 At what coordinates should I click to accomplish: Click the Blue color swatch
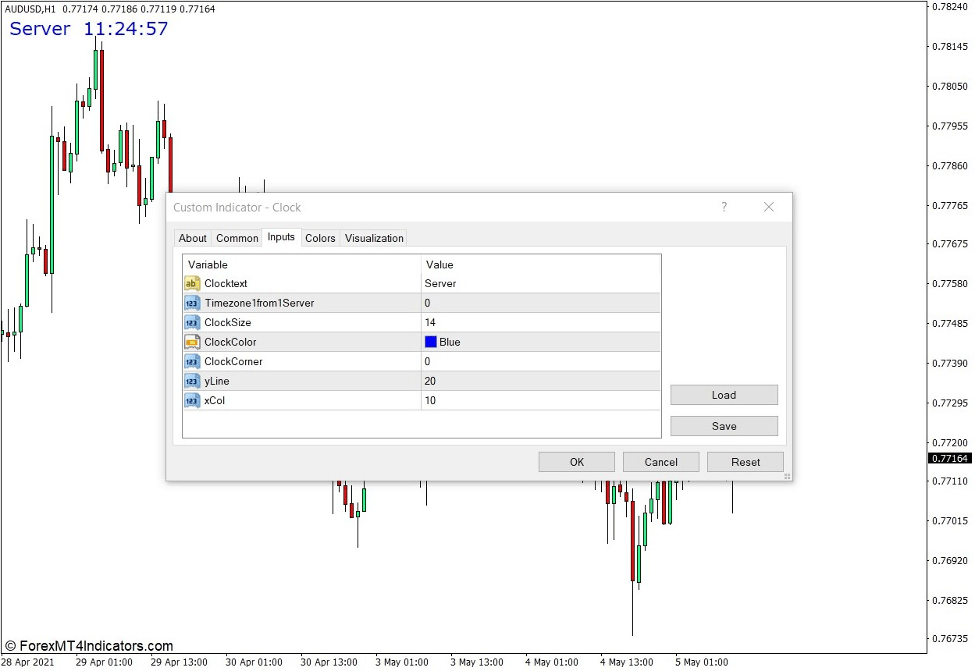pyautogui.click(x=432, y=342)
